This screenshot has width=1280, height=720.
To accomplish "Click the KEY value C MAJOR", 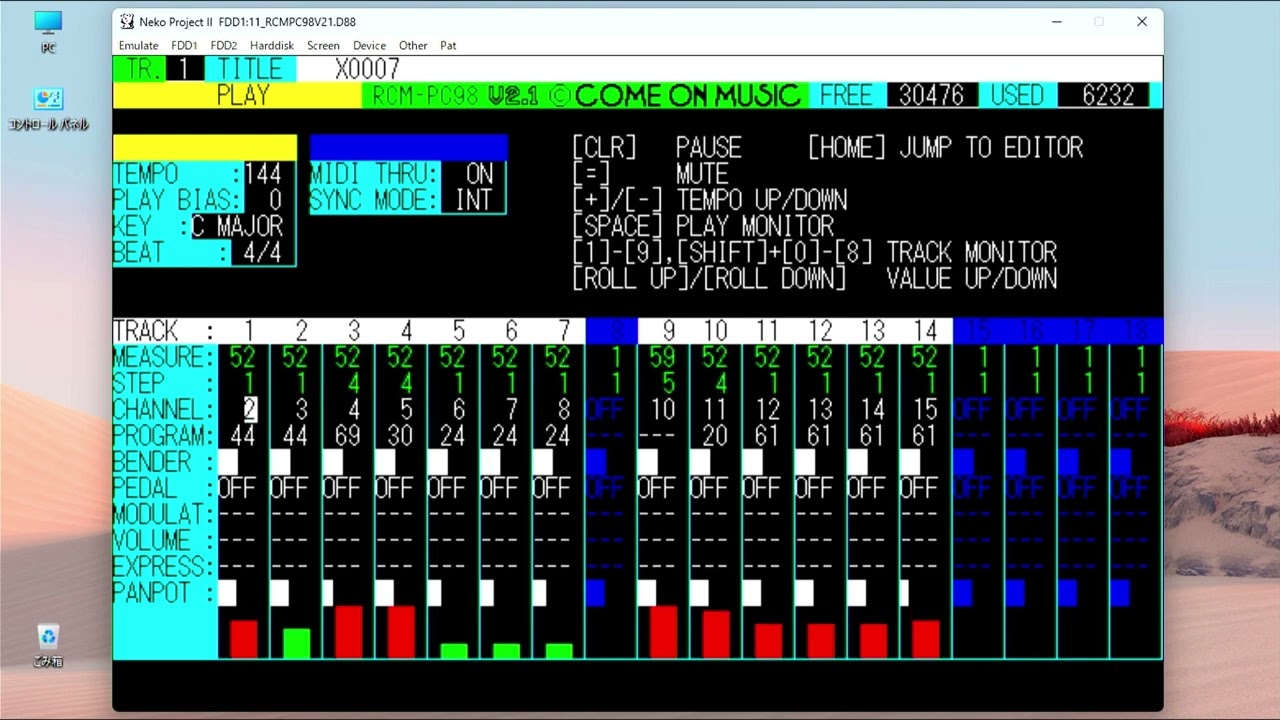I will tap(237, 226).
